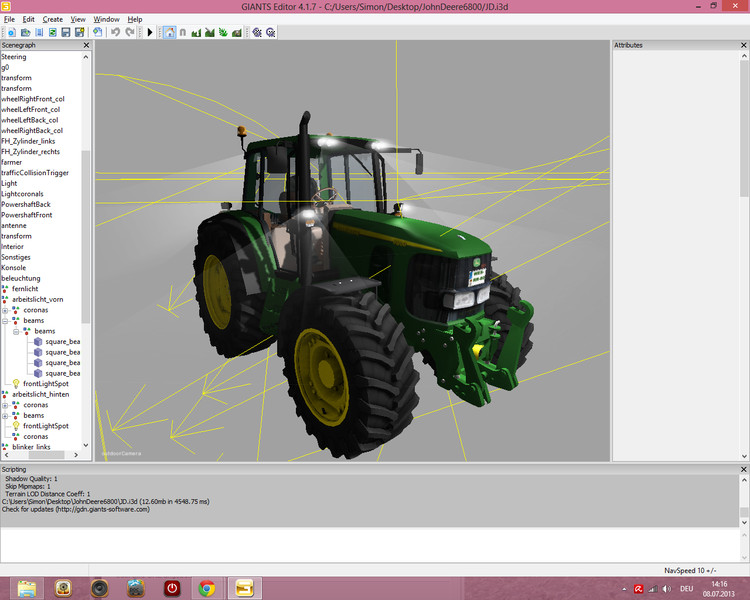
Task: Close the Scripting panel
Action: pos(743,469)
